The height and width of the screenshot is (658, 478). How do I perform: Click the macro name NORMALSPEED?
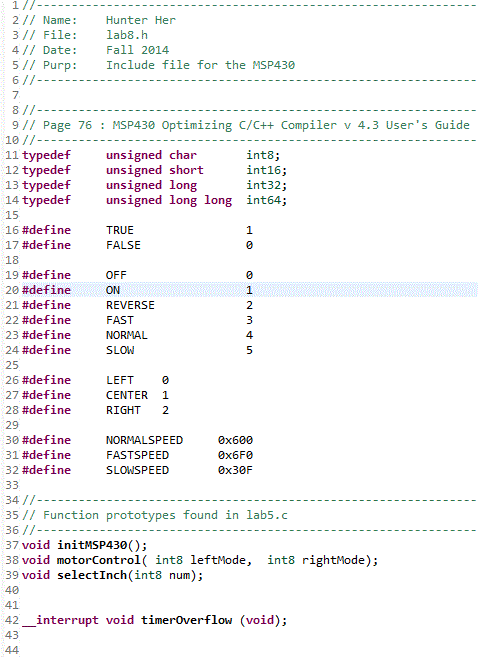tap(144, 440)
